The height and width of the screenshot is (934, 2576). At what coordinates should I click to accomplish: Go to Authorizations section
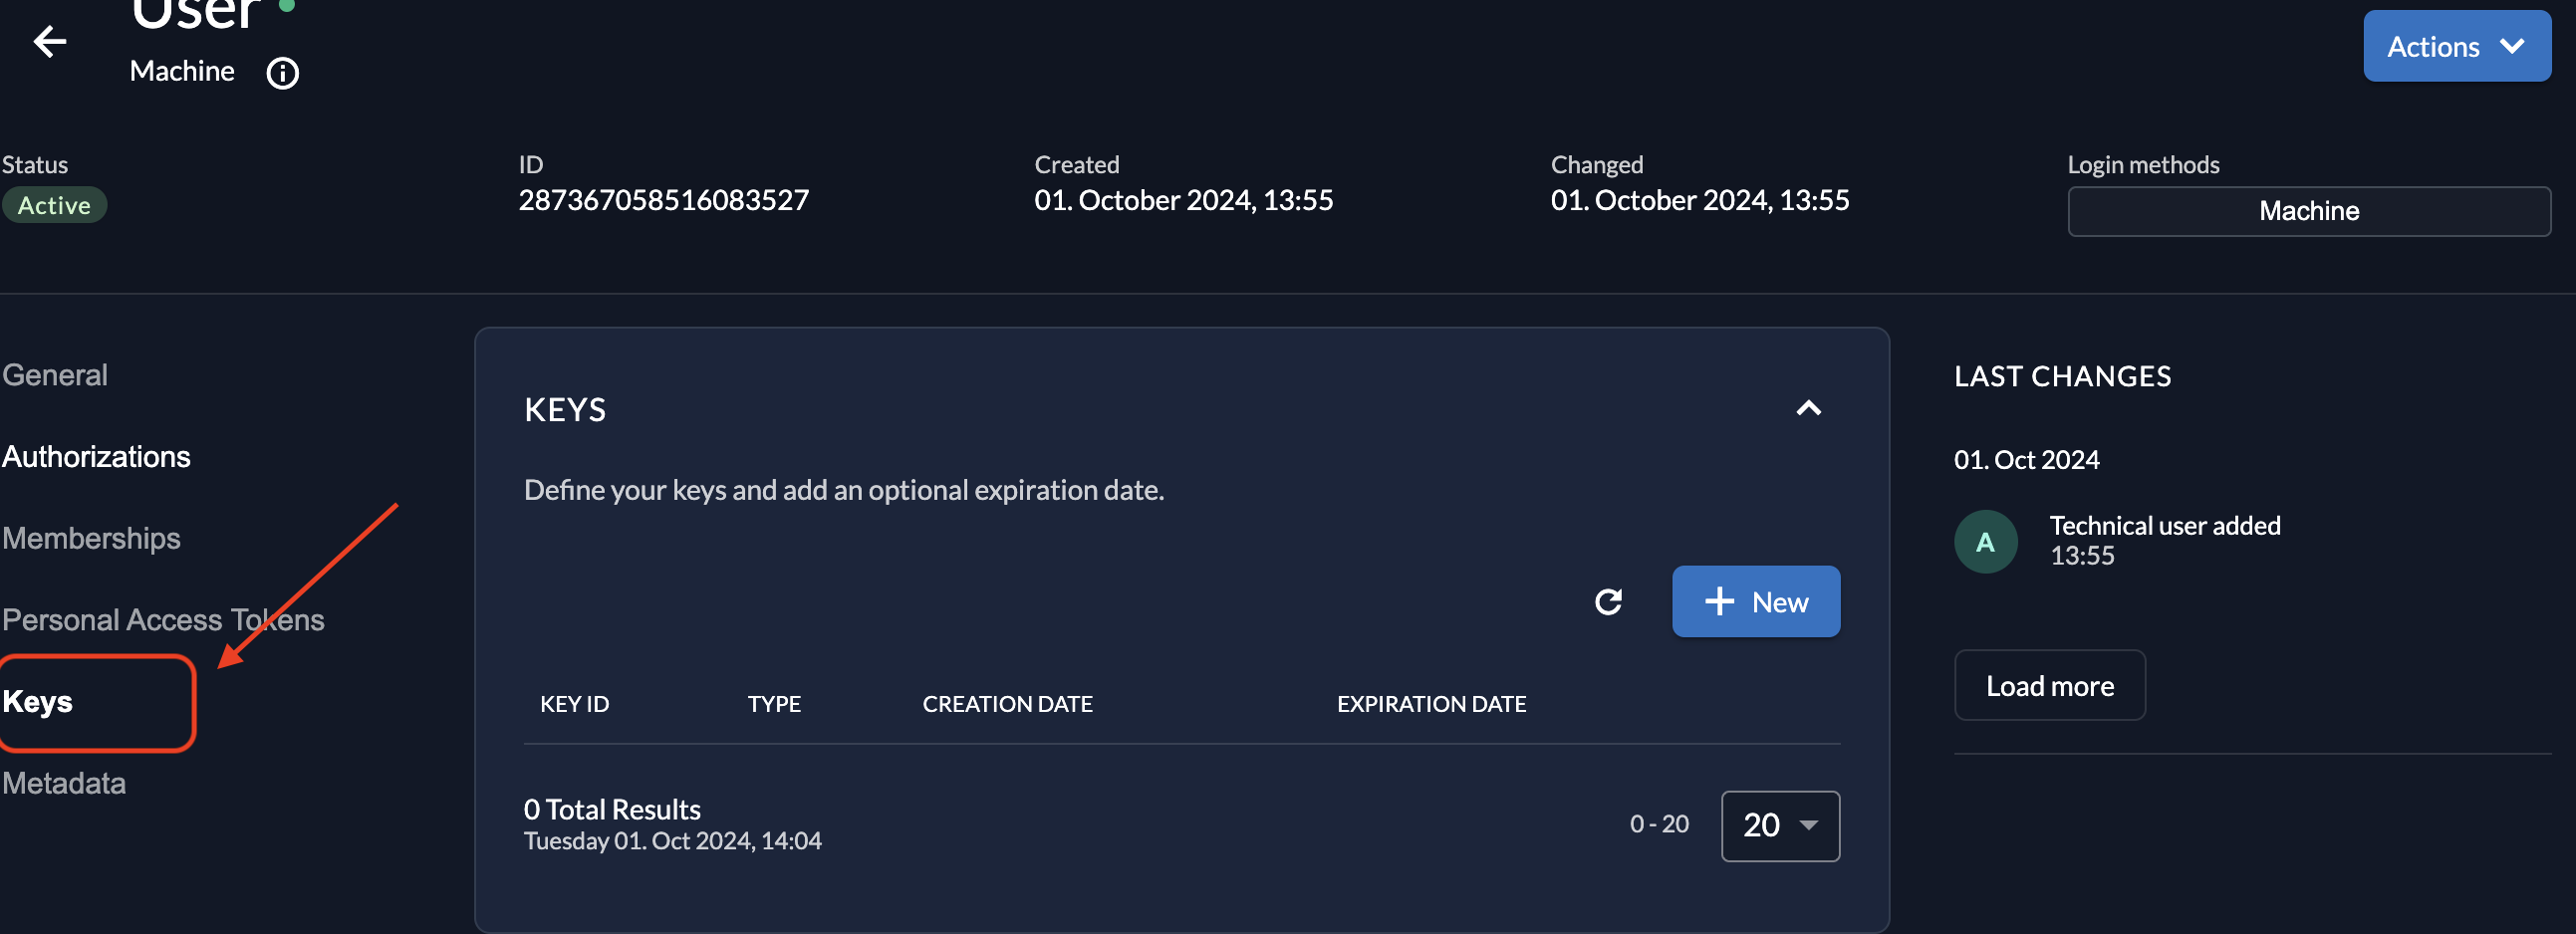tap(96, 457)
